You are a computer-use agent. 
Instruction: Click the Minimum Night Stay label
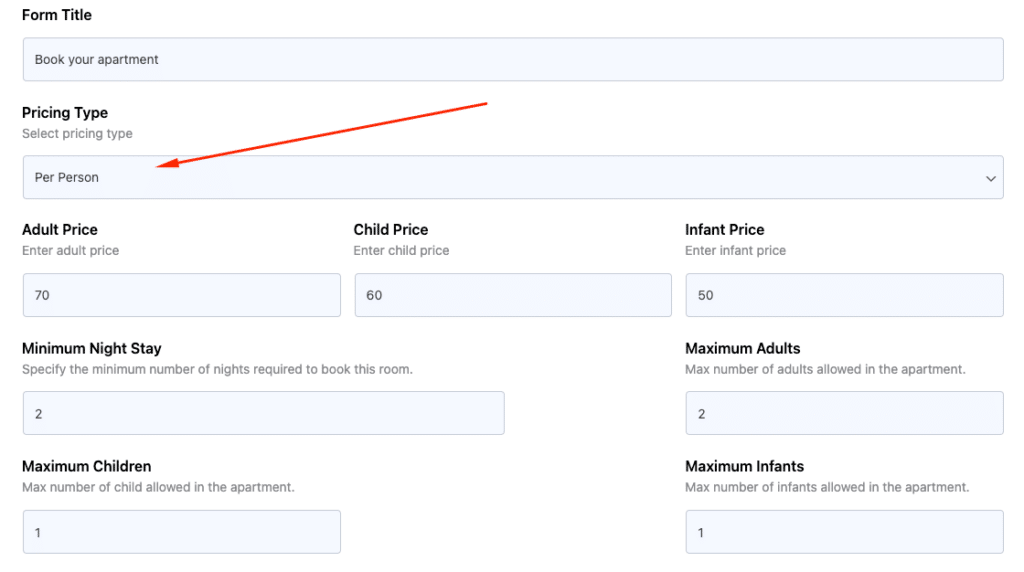[x=91, y=349]
